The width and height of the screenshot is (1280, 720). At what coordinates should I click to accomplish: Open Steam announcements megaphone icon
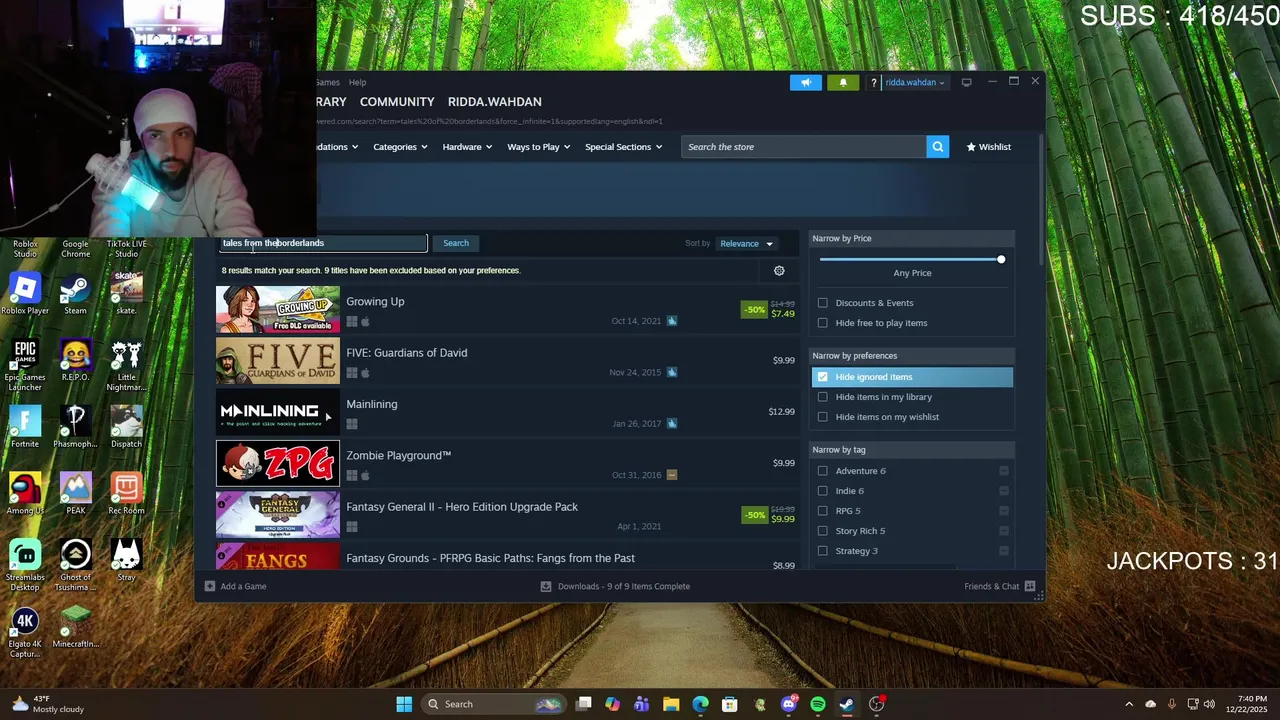click(806, 82)
